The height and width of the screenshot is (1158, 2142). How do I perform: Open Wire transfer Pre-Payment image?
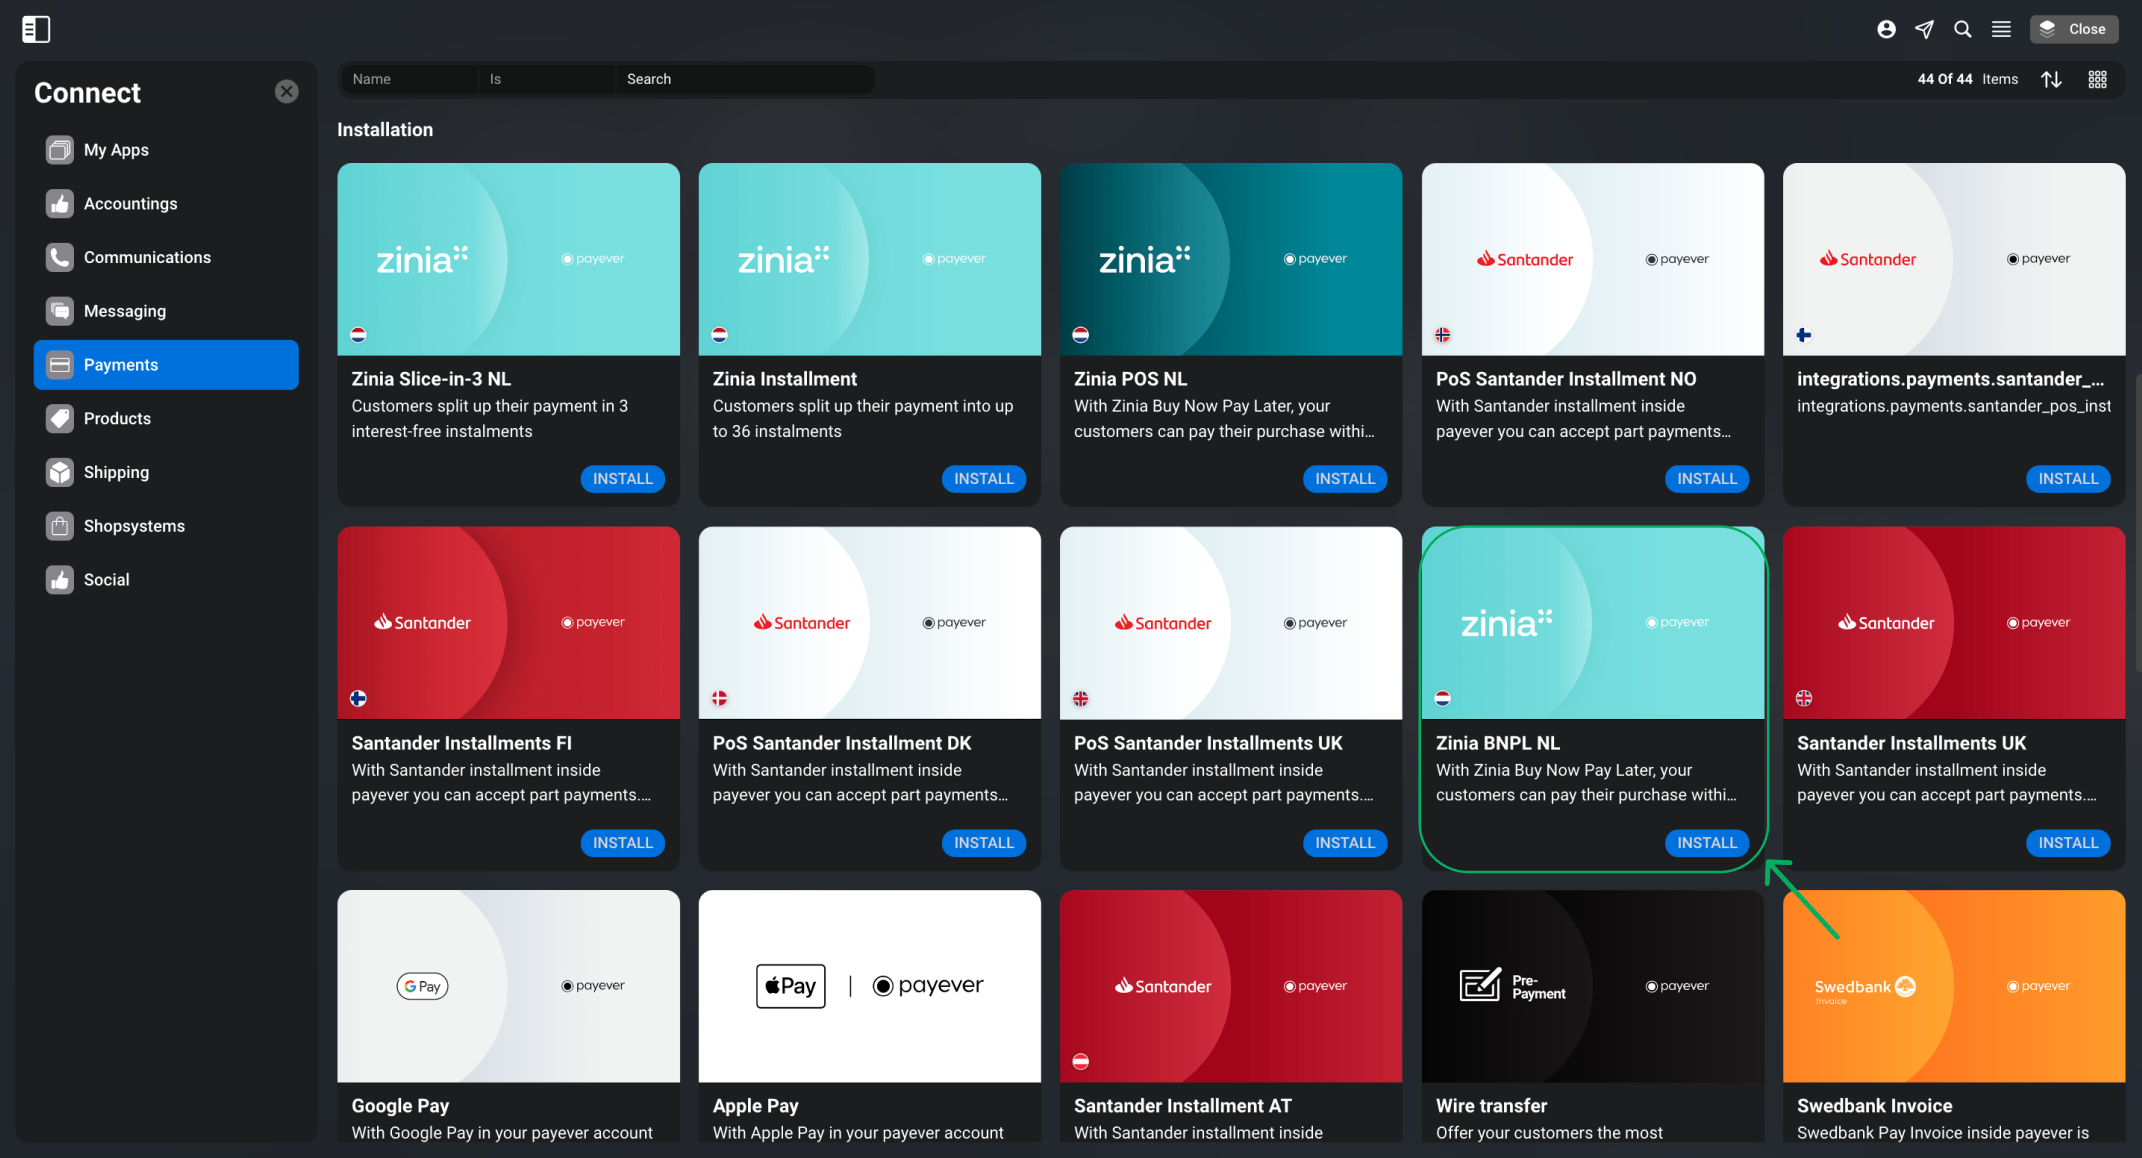tap(1593, 986)
